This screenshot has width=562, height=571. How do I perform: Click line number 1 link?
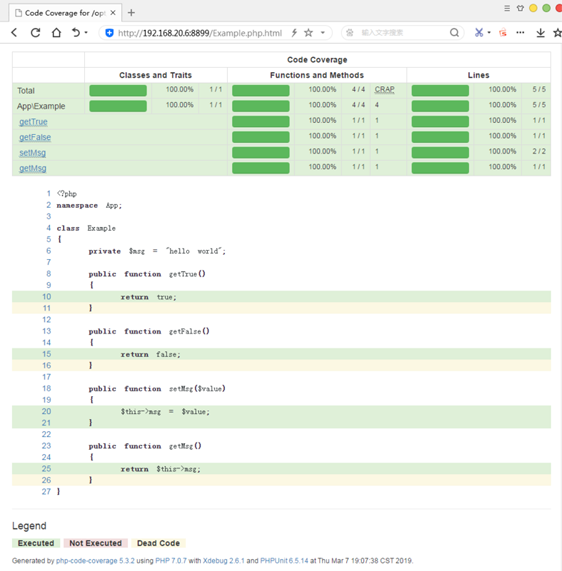click(48, 193)
